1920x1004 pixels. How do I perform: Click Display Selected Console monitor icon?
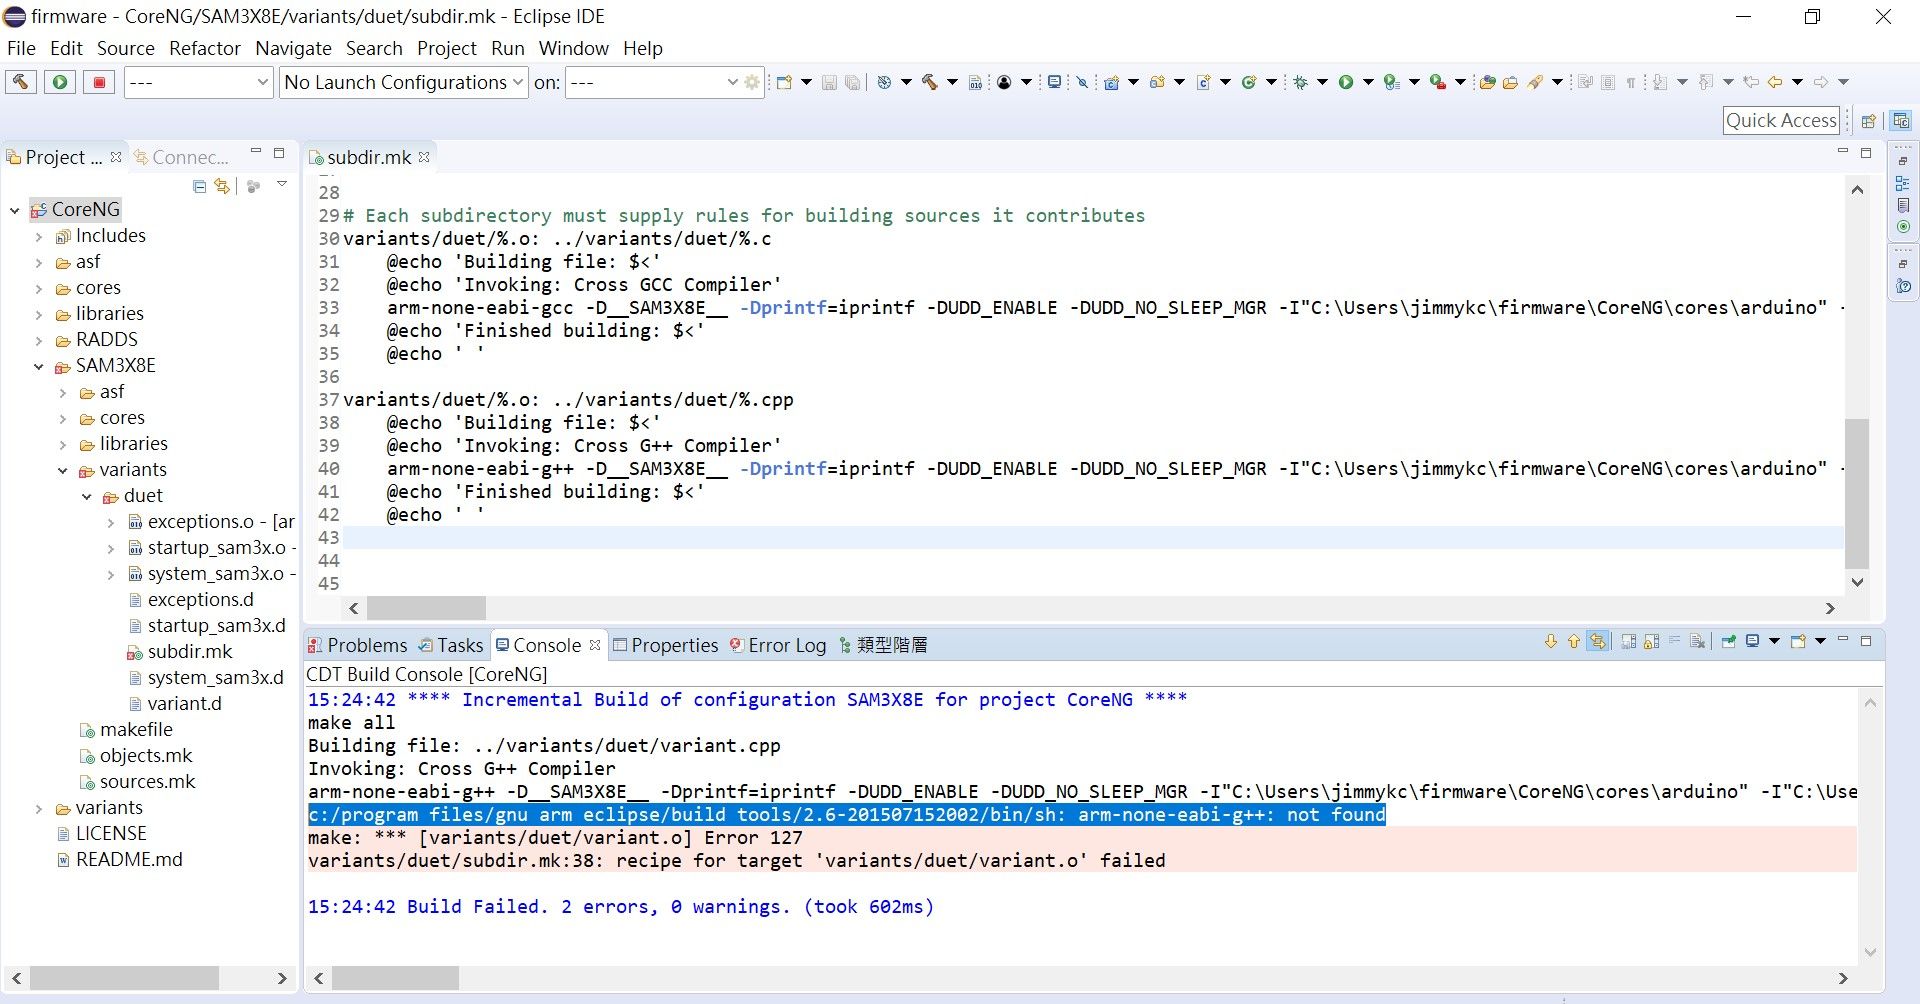tap(1753, 642)
